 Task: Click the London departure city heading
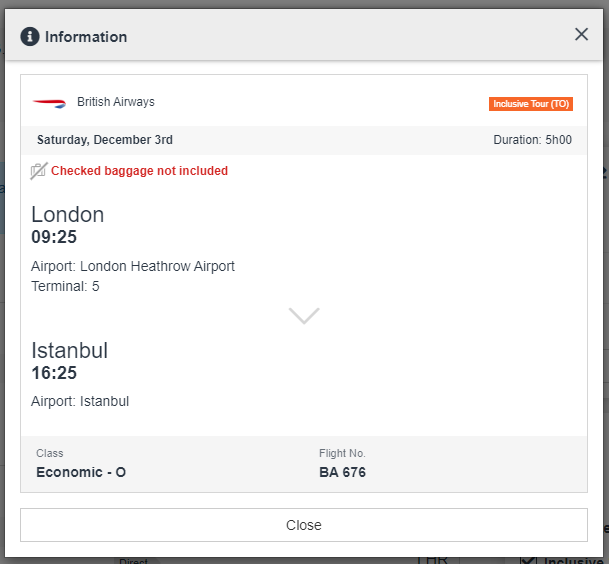point(68,214)
